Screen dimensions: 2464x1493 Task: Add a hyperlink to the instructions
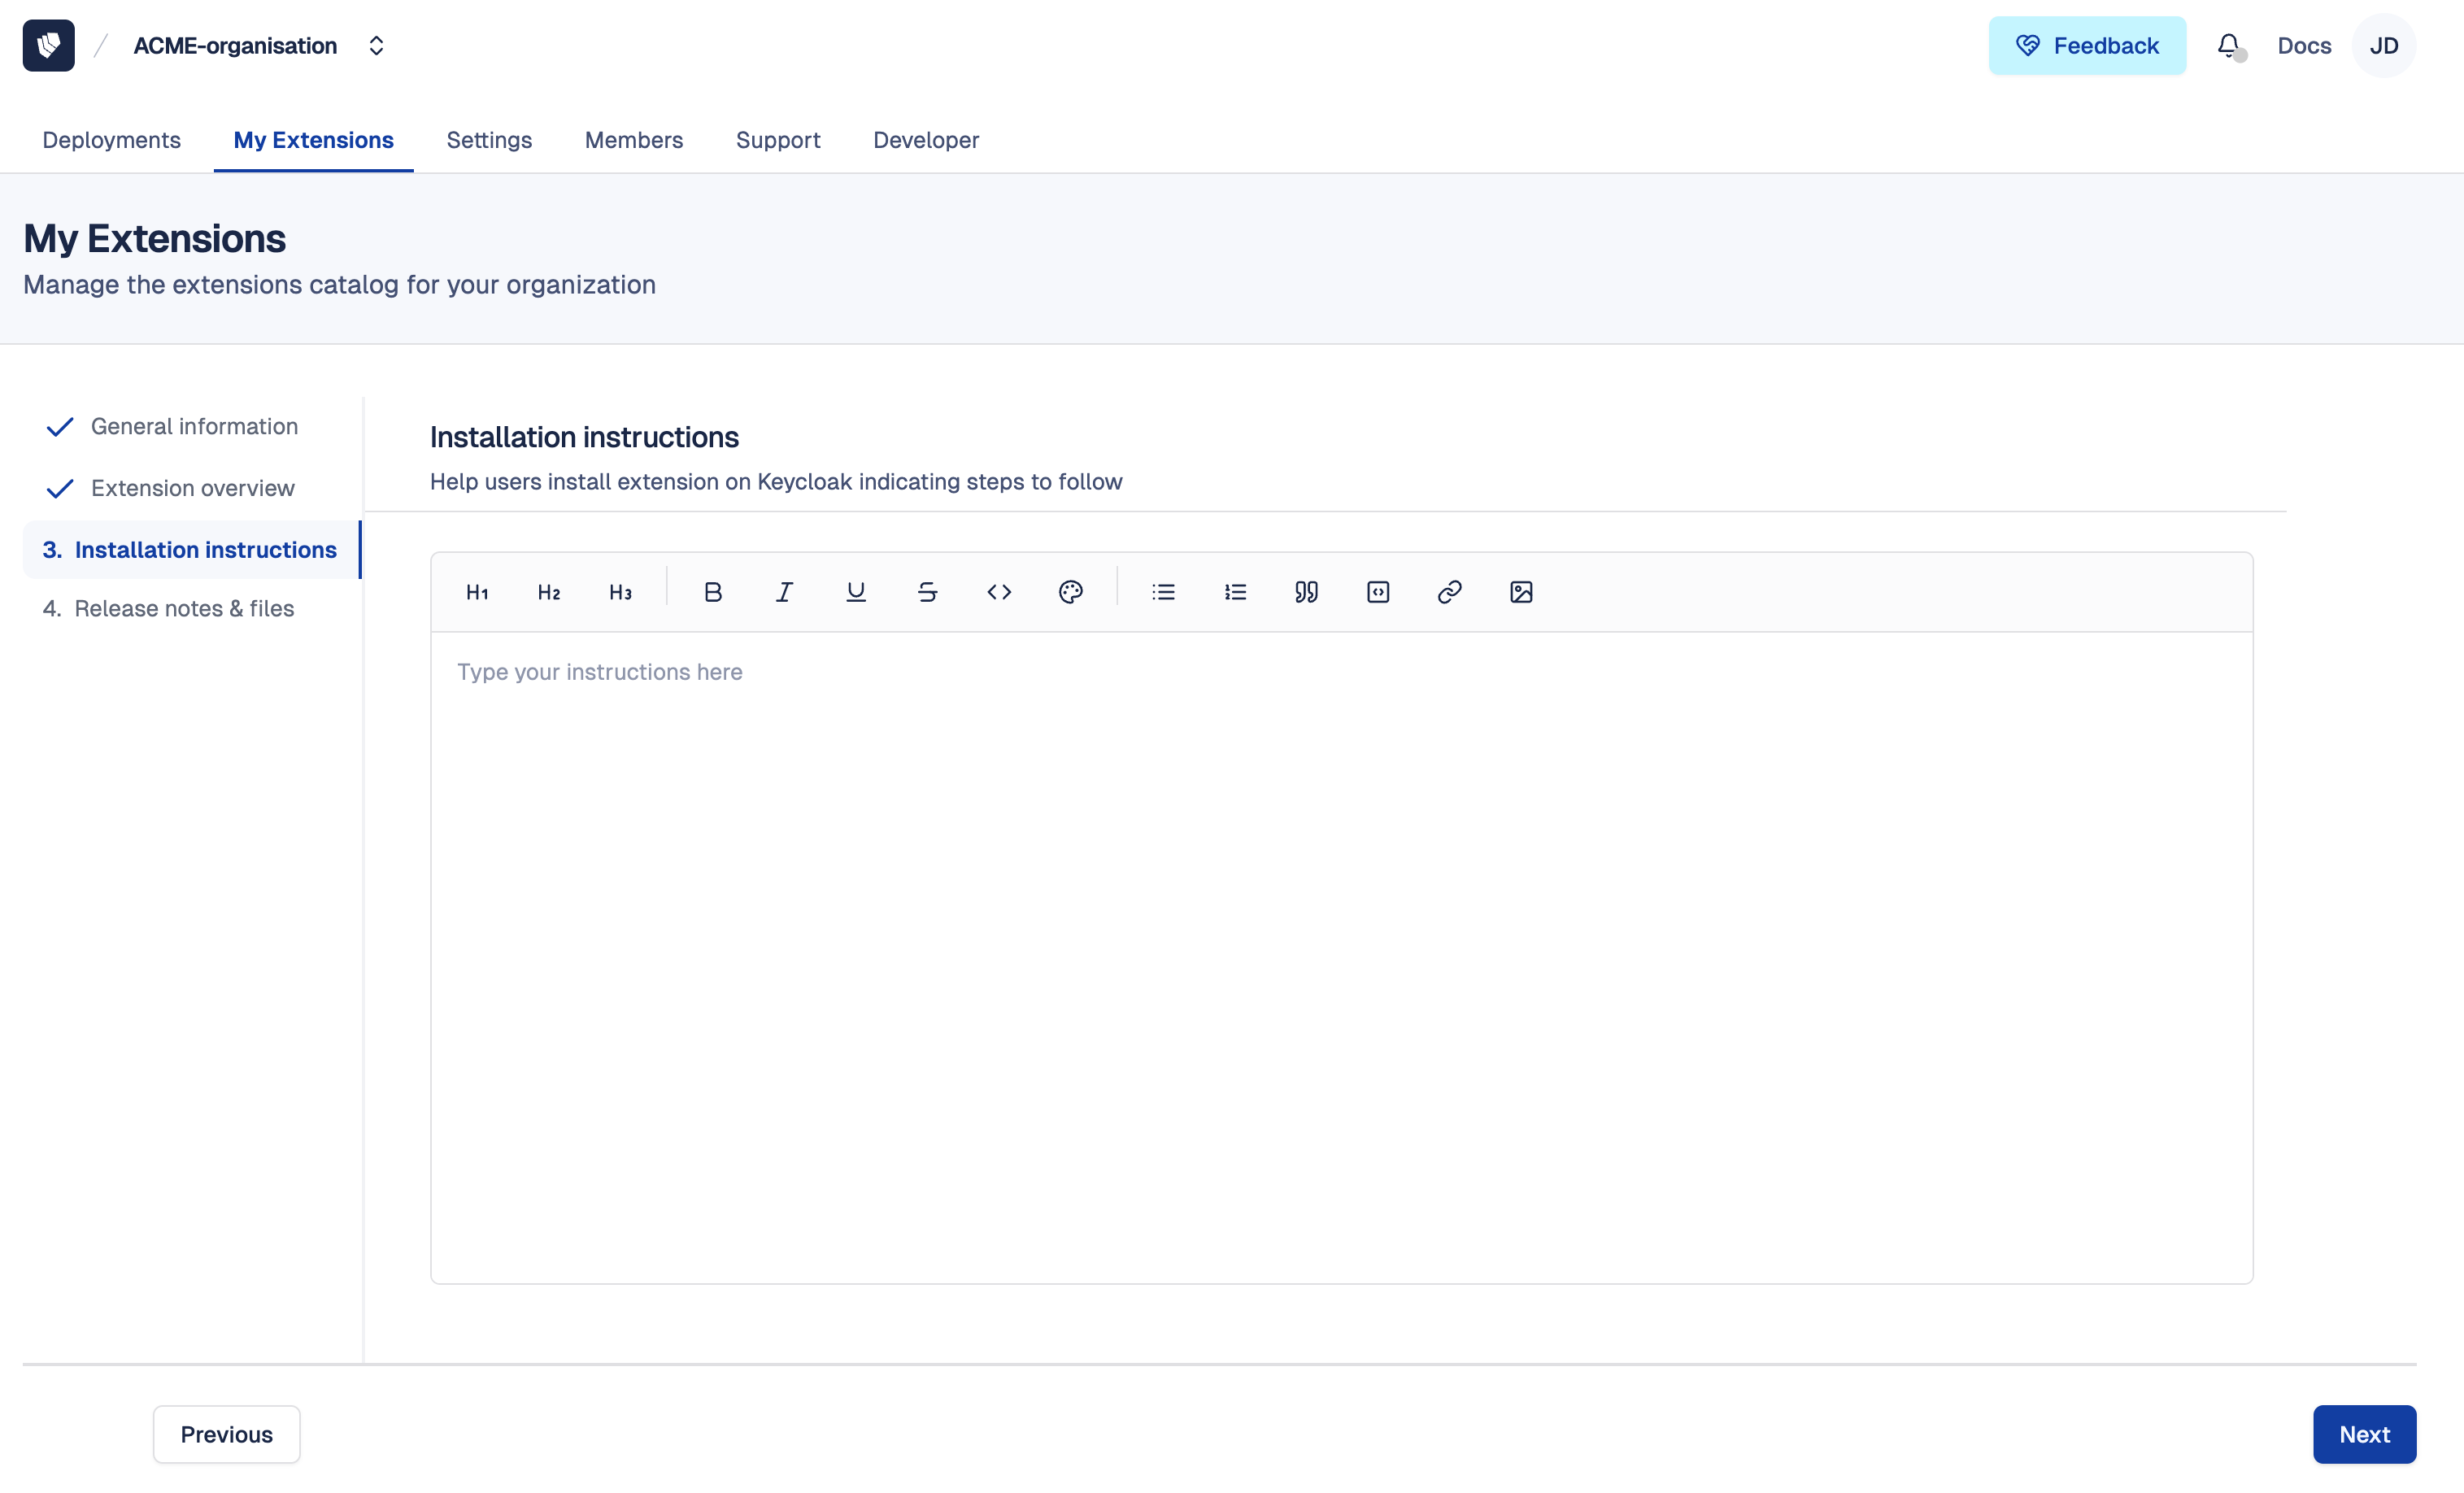point(1449,591)
